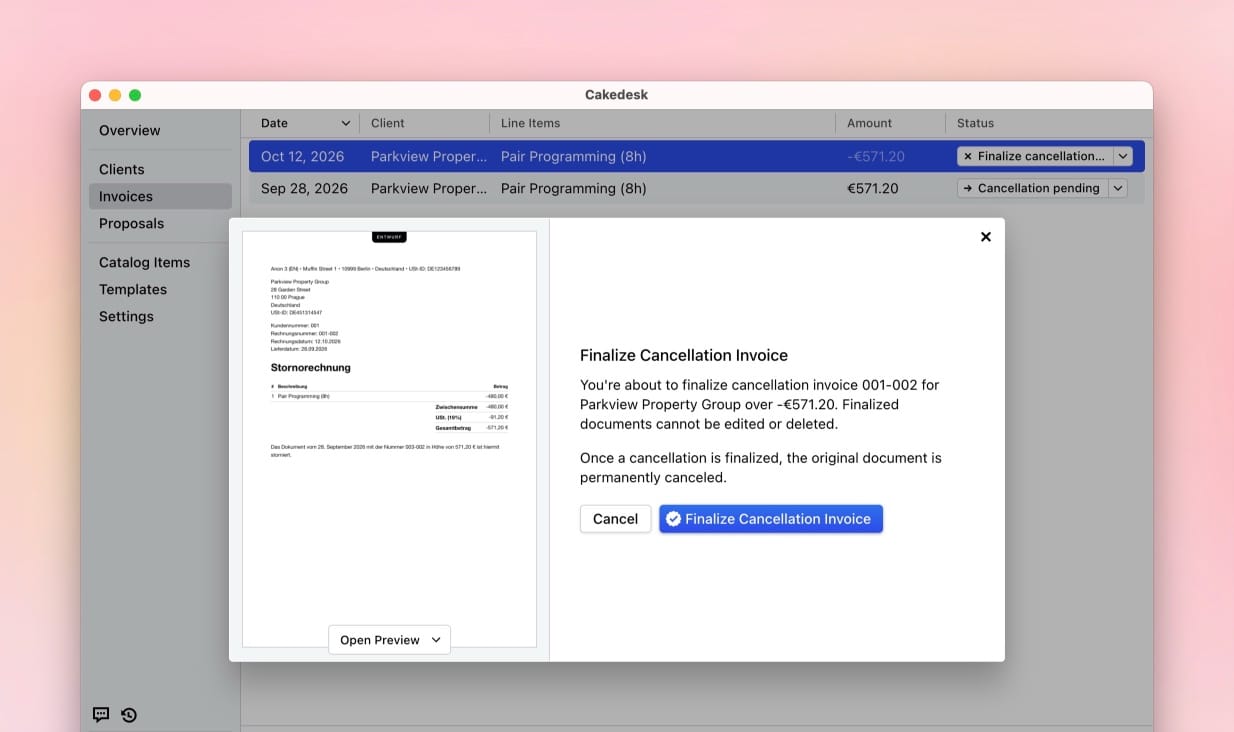Click the Stornorechnung document preview thumbnail
The image size is (1234, 732).
(x=389, y=439)
